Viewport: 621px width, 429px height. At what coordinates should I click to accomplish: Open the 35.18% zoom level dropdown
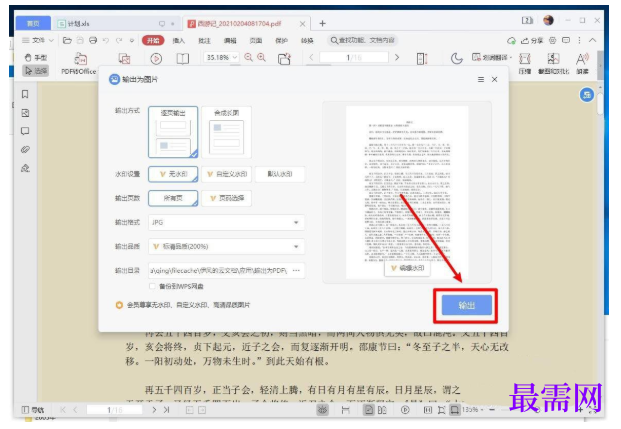[x=221, y=57]
